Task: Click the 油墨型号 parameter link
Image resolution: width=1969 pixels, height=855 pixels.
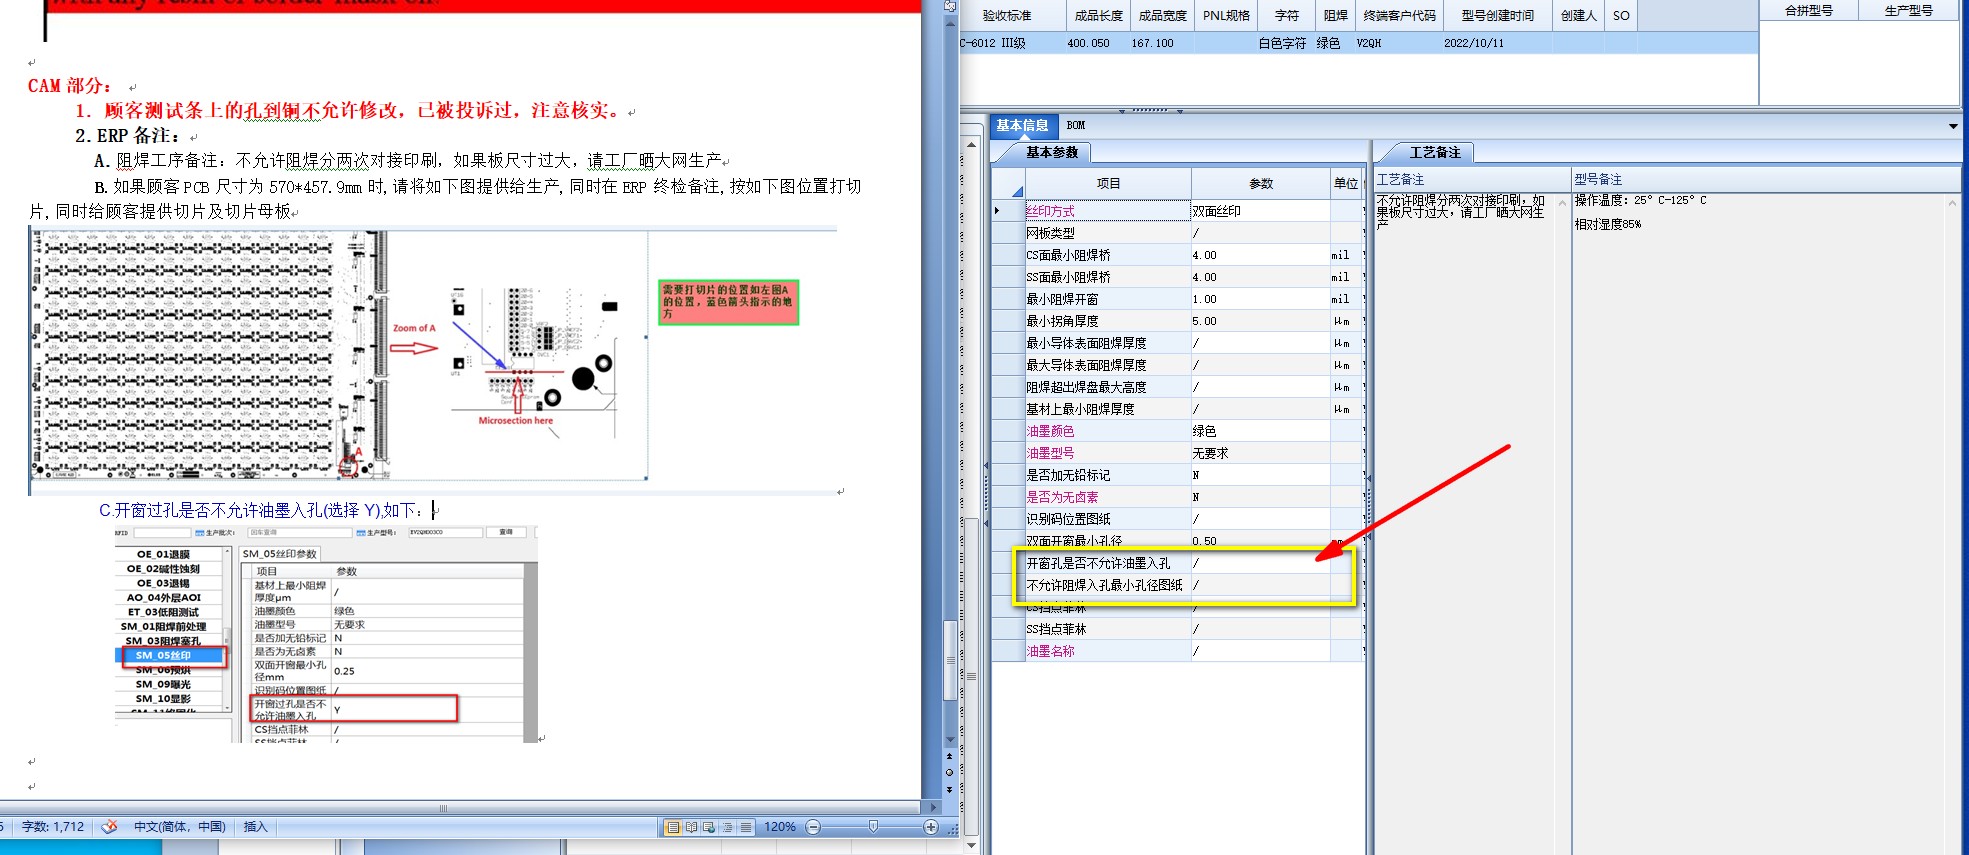Action: point(1050,453)
